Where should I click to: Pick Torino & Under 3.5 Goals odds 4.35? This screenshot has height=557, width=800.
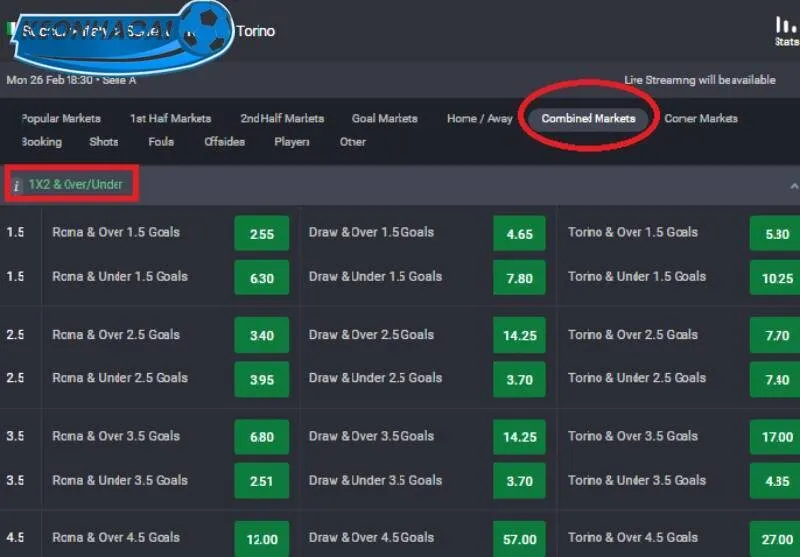click(776, 482)
